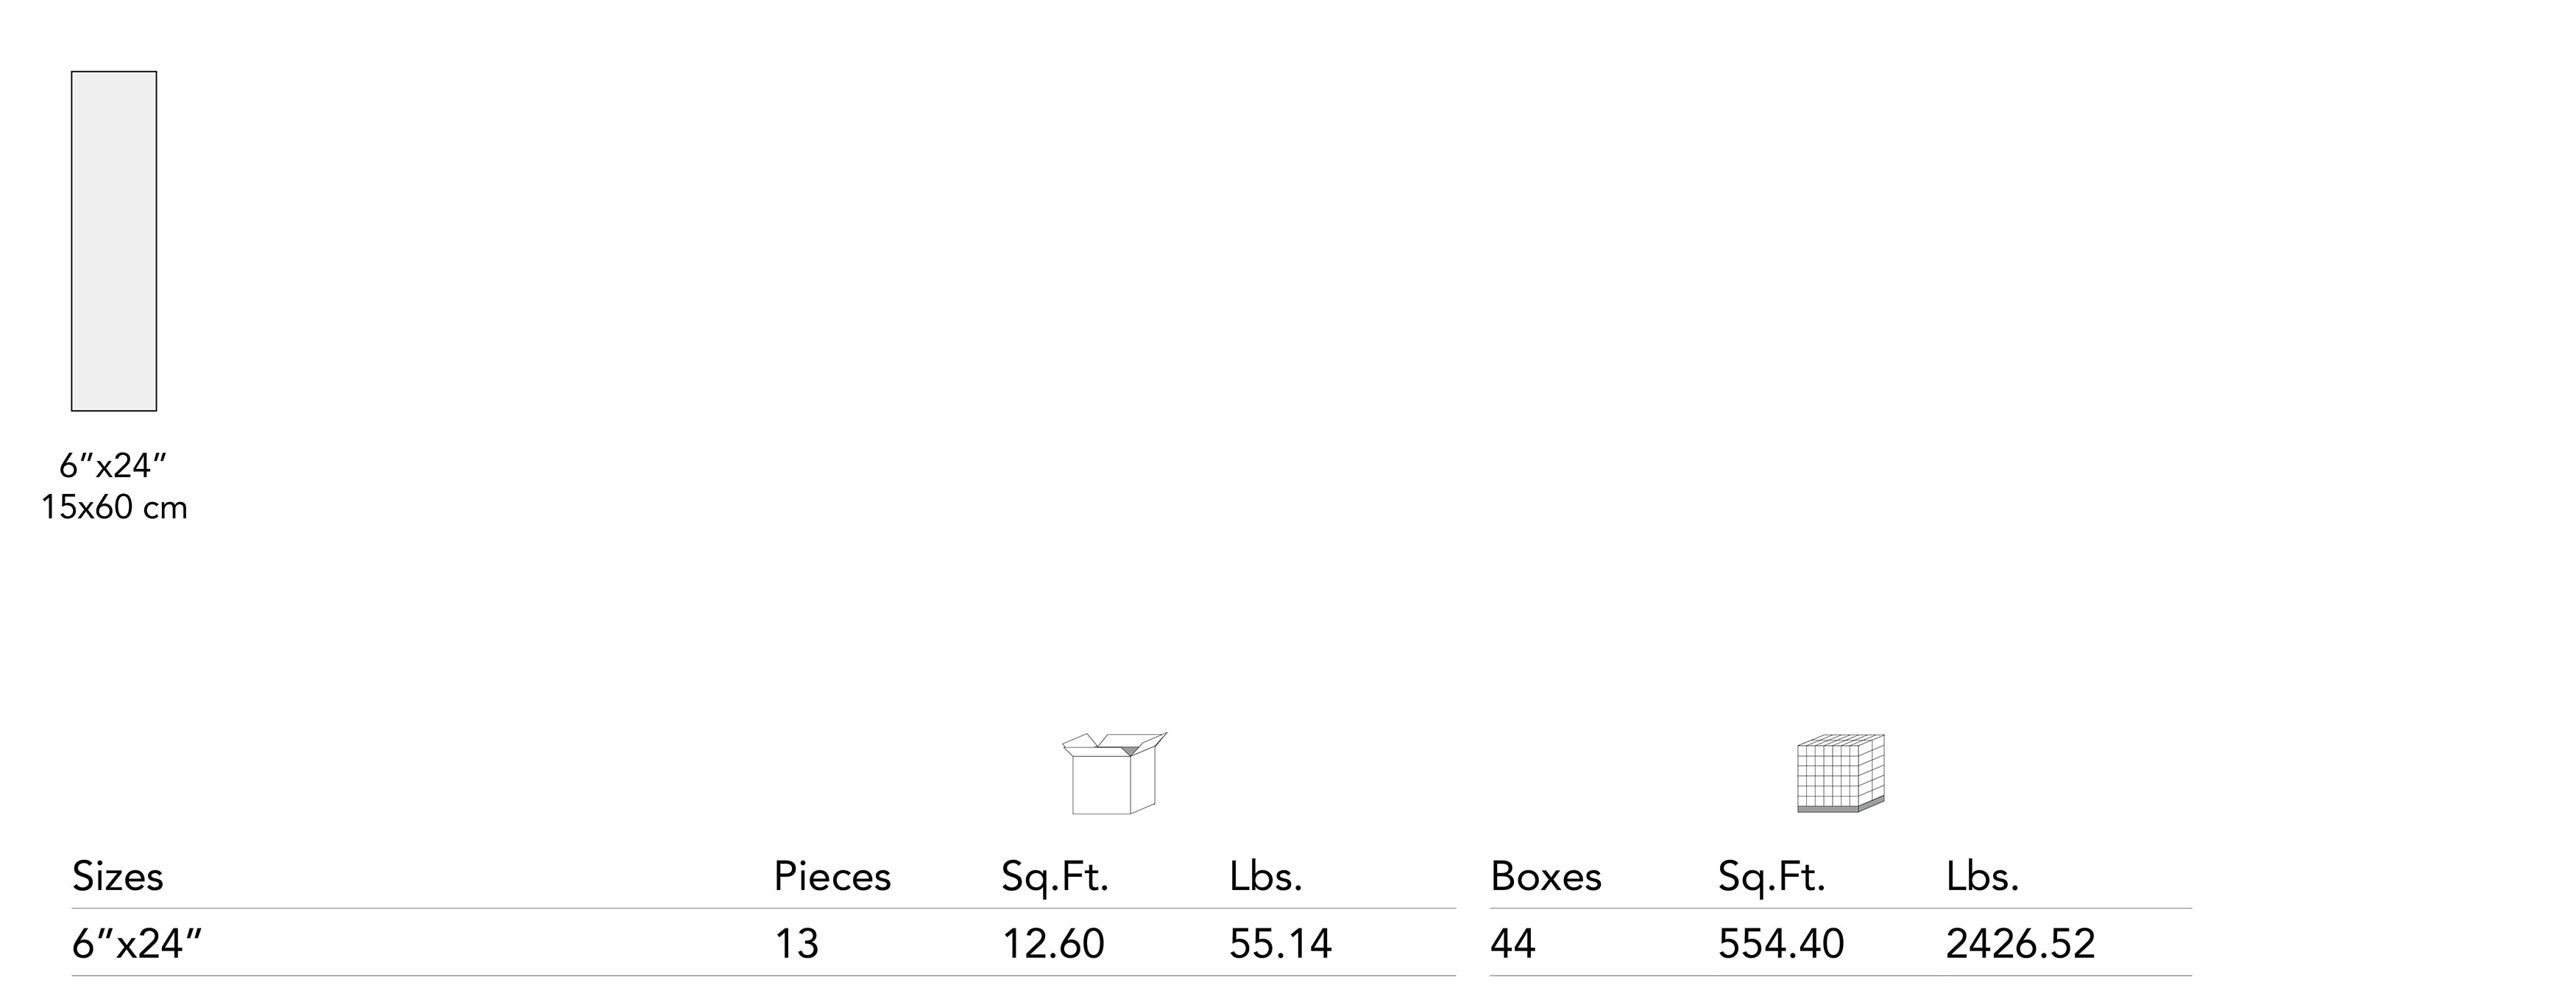Click the open cardboard box icon
Screen dimensions: 2576x1002
(1113, 773)
